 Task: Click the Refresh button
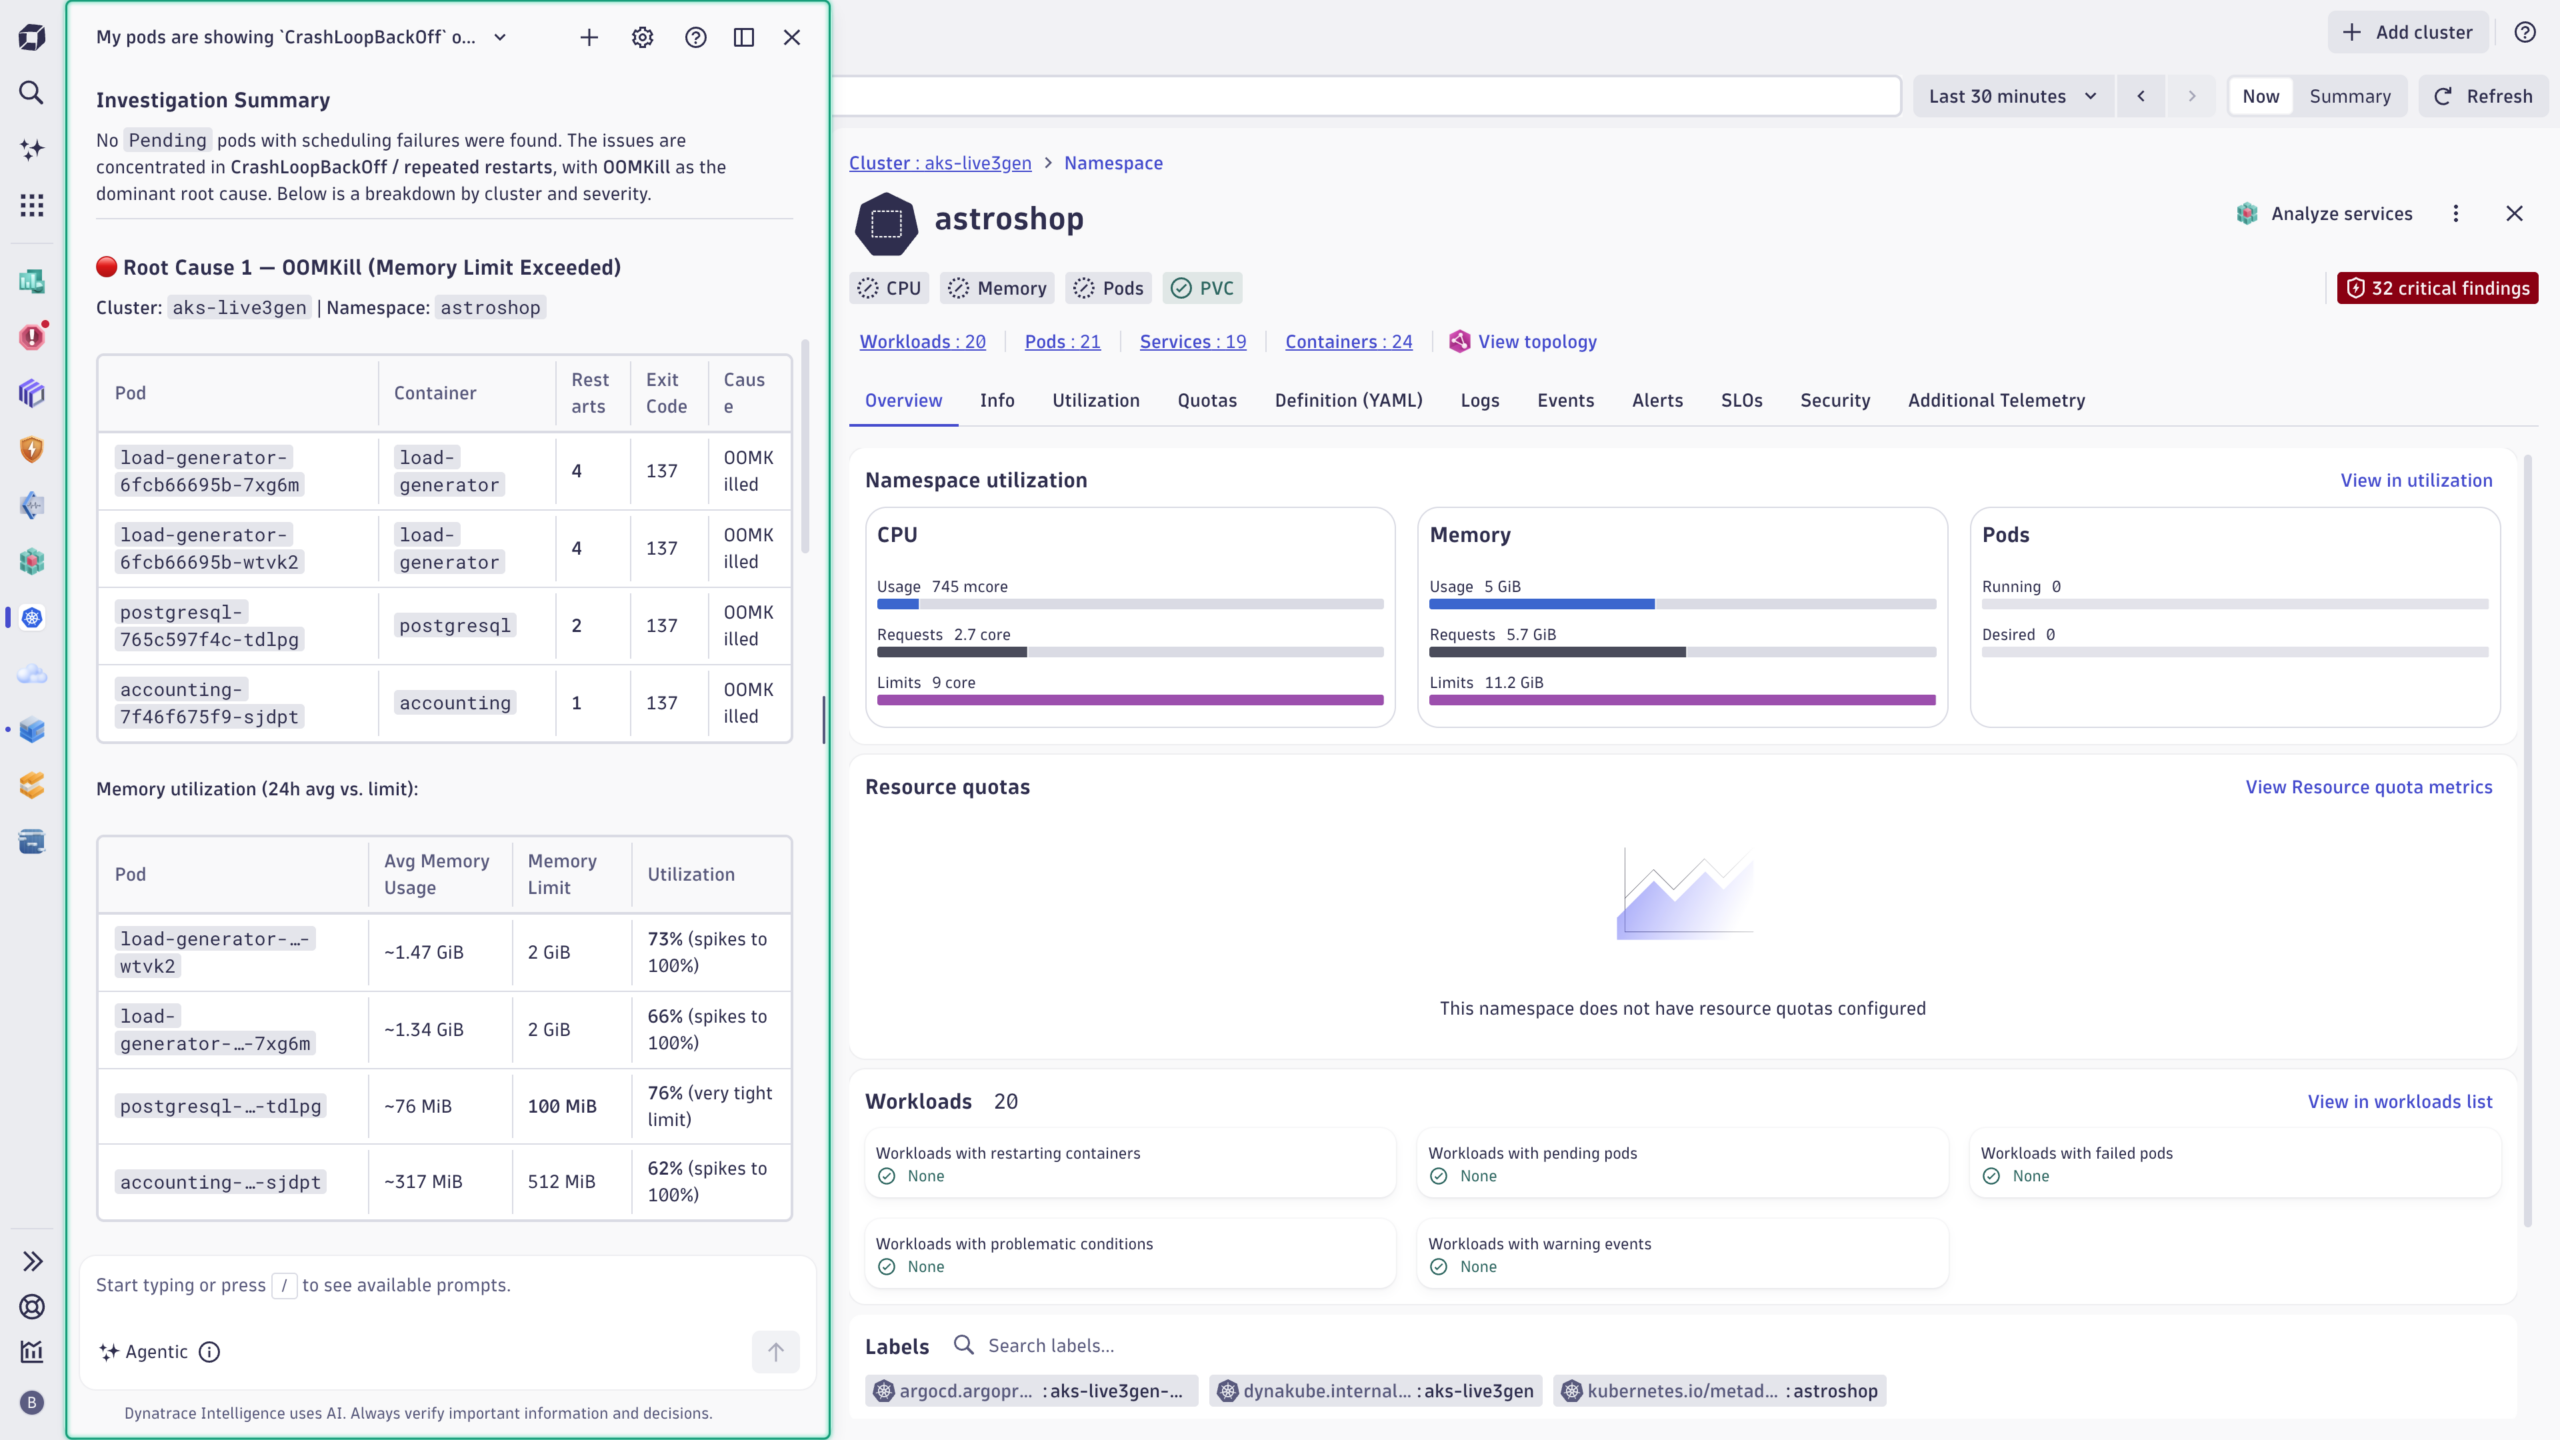coord(2484,96)
